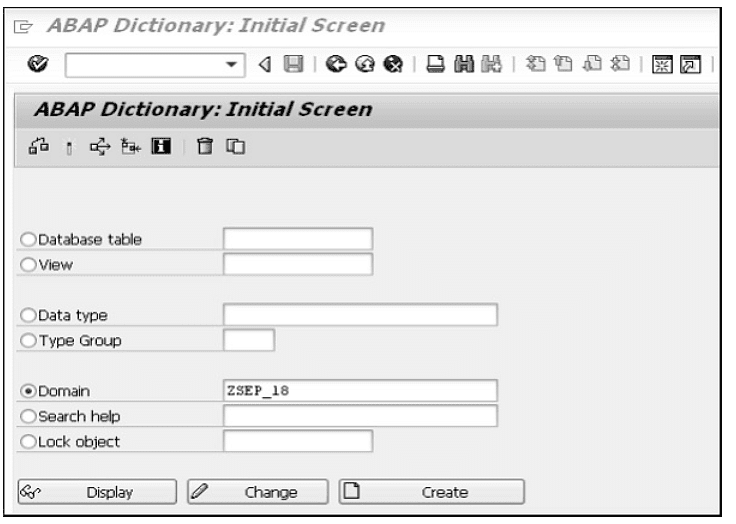Select the Database table radio button
This screenshot has width=736, height=524.
[28, 239]
